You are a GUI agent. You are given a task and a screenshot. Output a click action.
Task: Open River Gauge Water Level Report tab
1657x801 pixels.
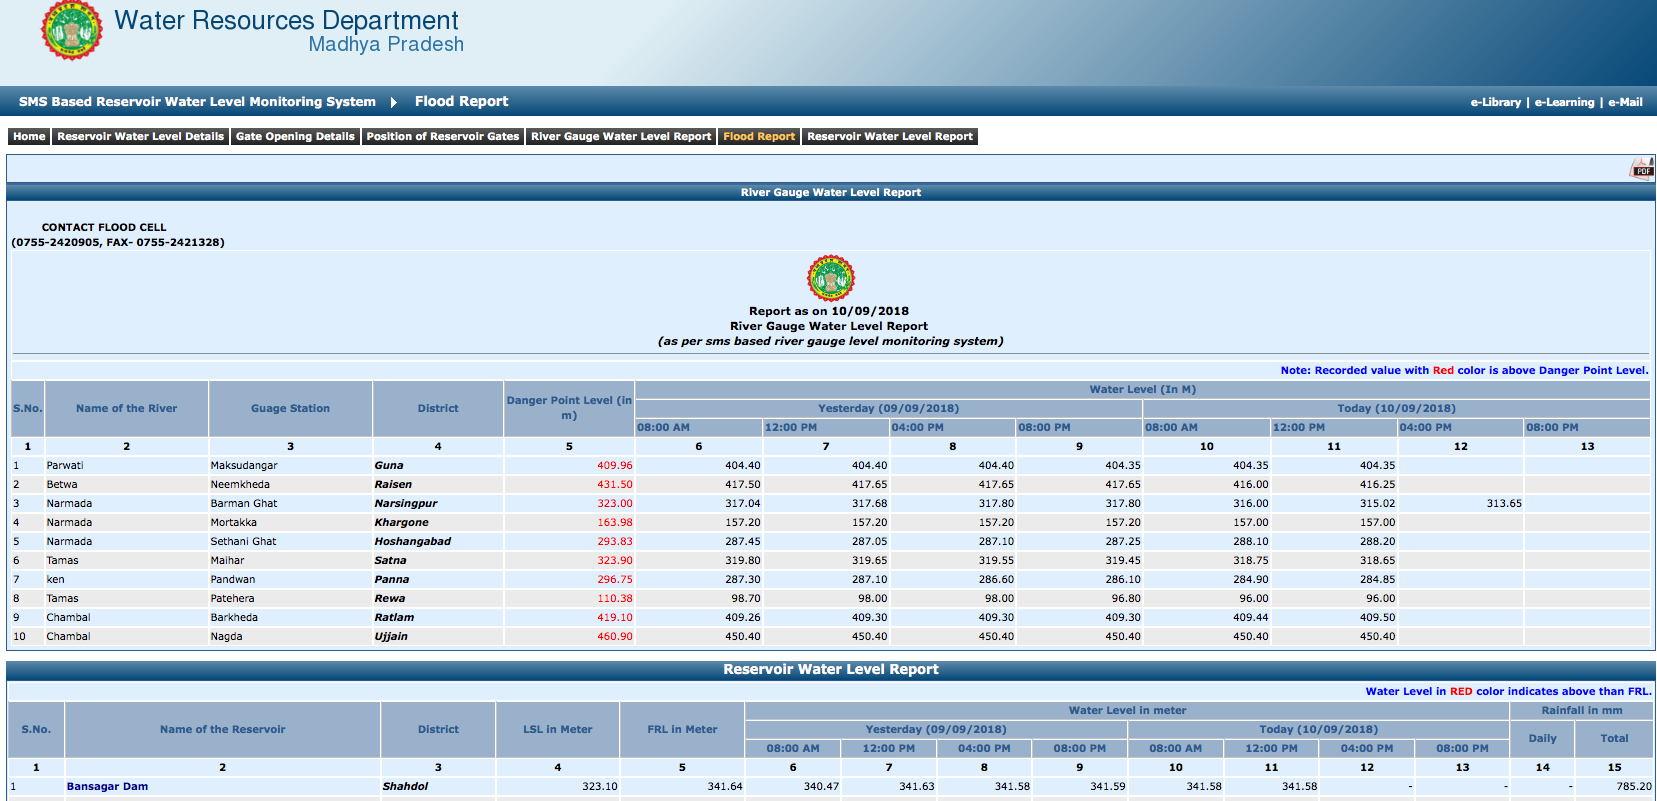coord(620,137)
